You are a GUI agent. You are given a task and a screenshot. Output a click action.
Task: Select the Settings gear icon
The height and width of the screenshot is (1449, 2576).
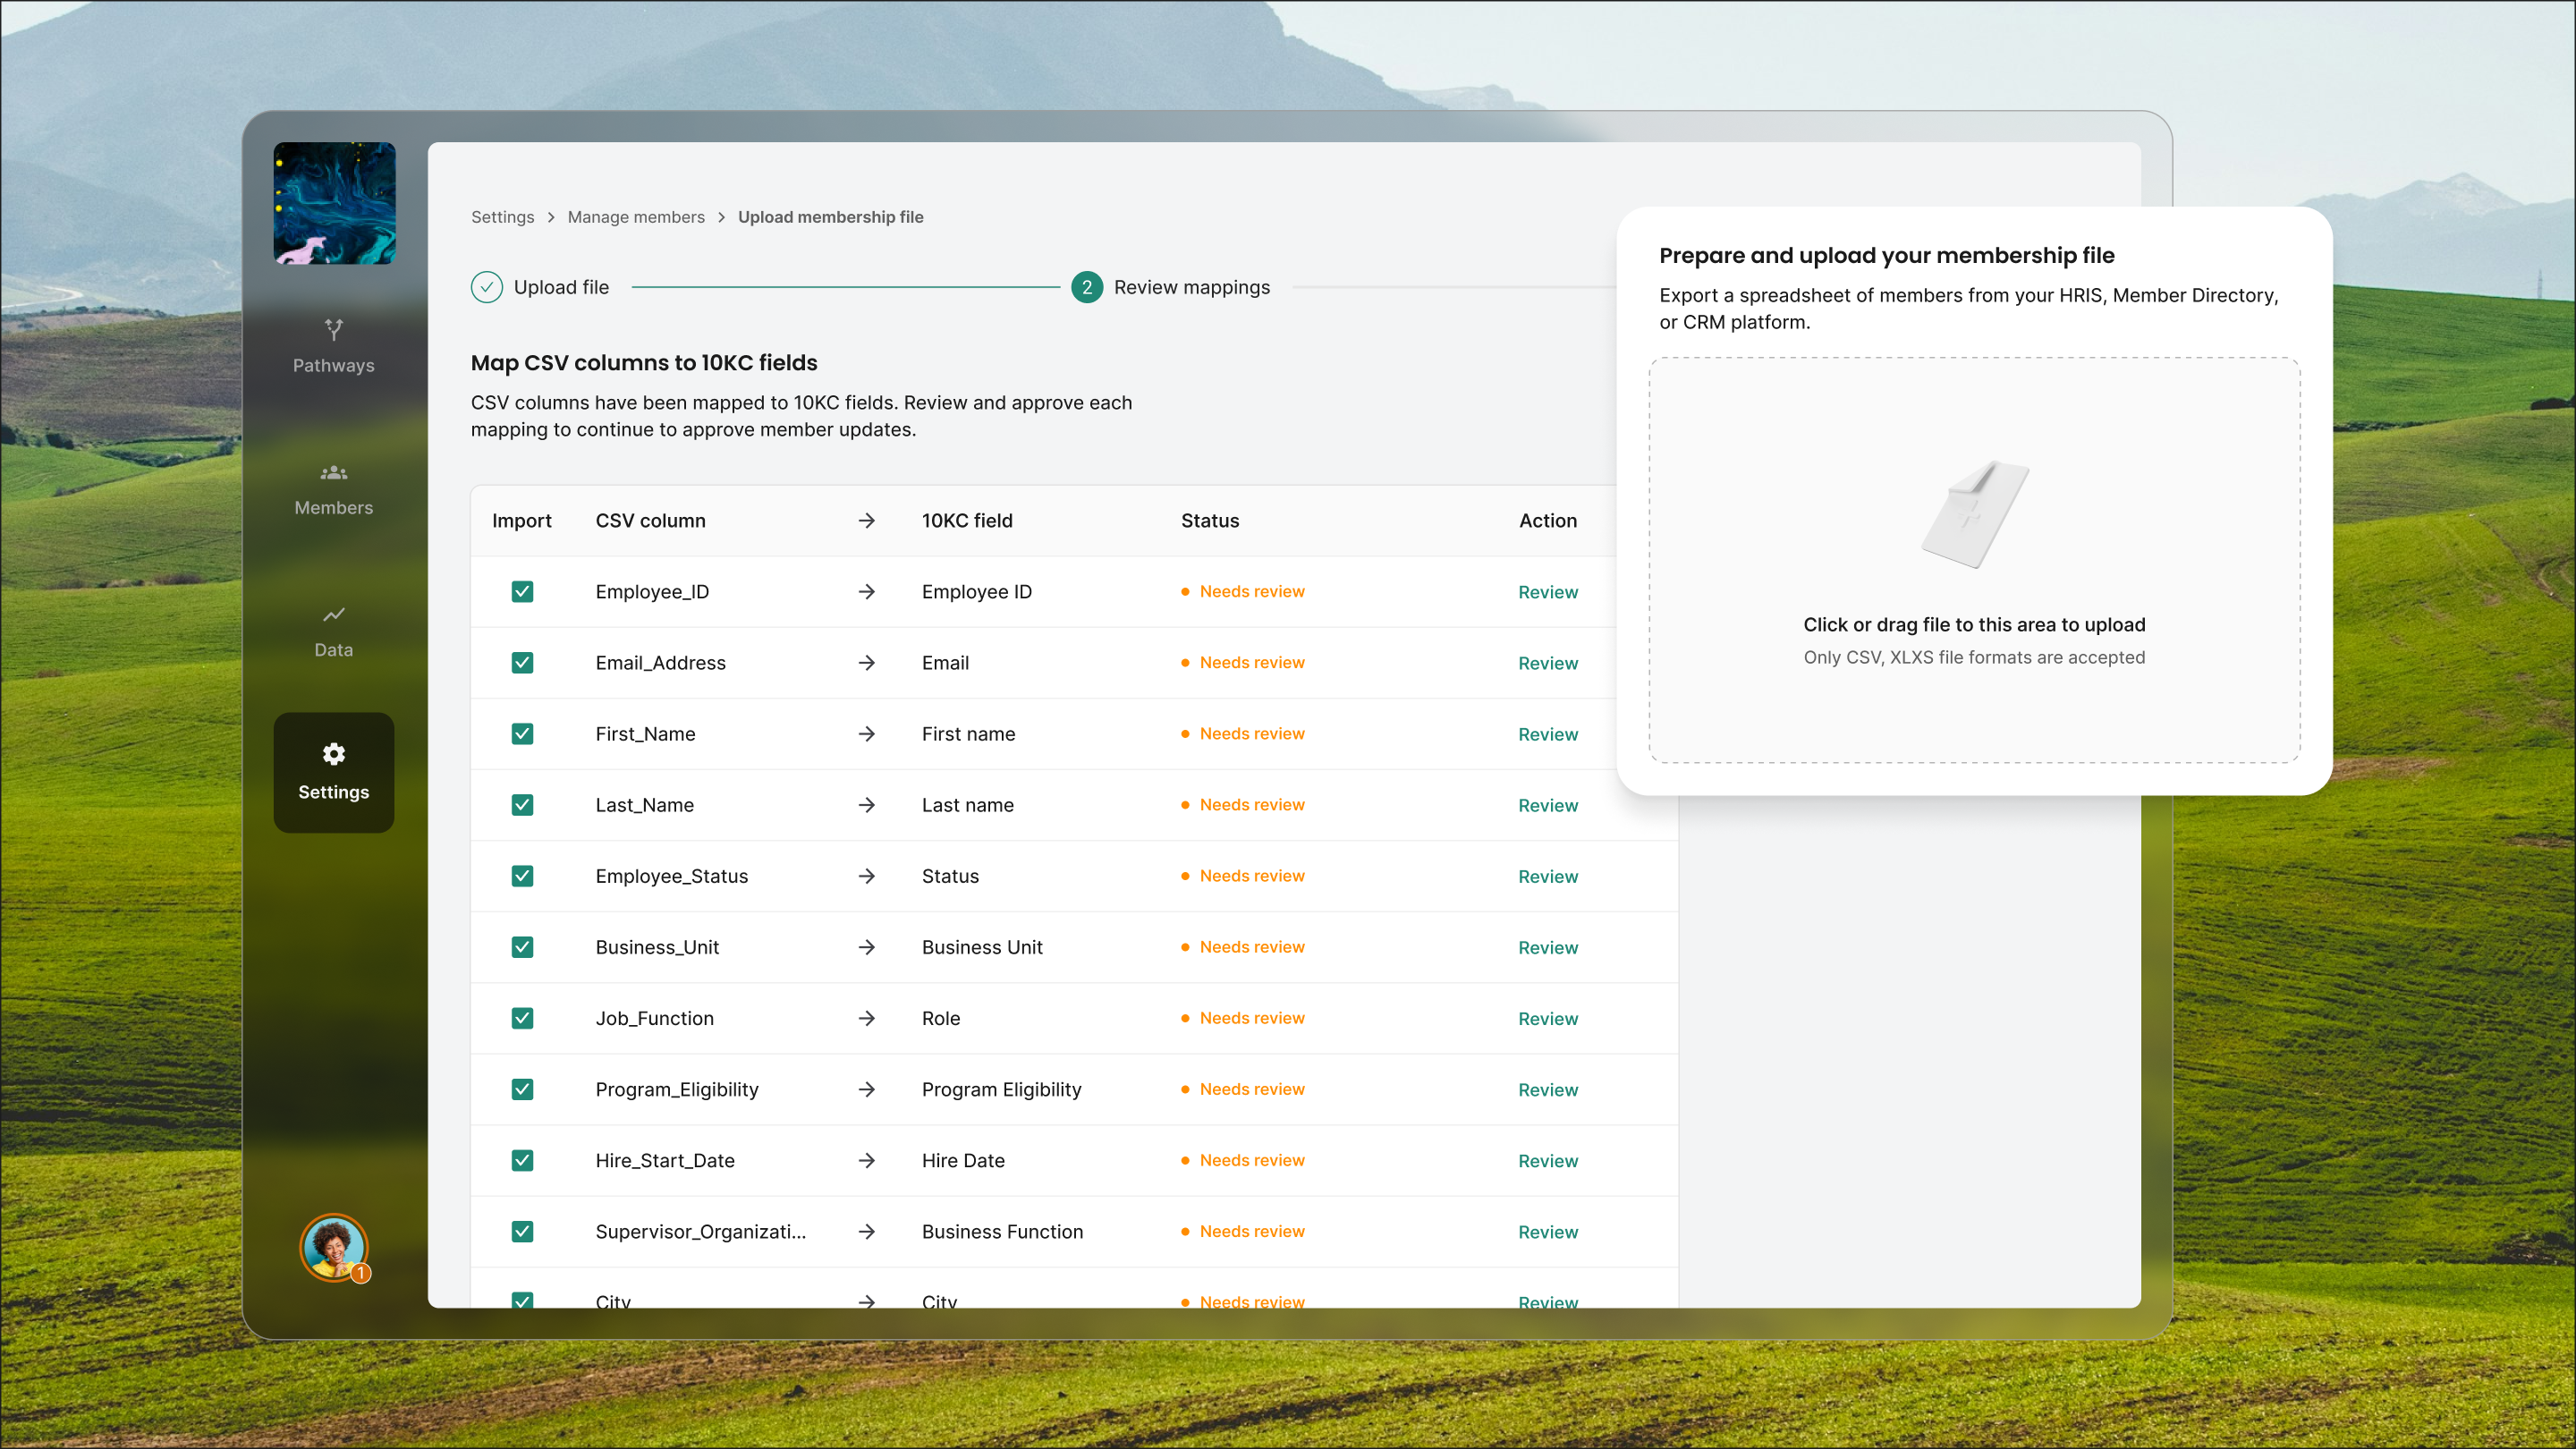click(x=334, y=753)
